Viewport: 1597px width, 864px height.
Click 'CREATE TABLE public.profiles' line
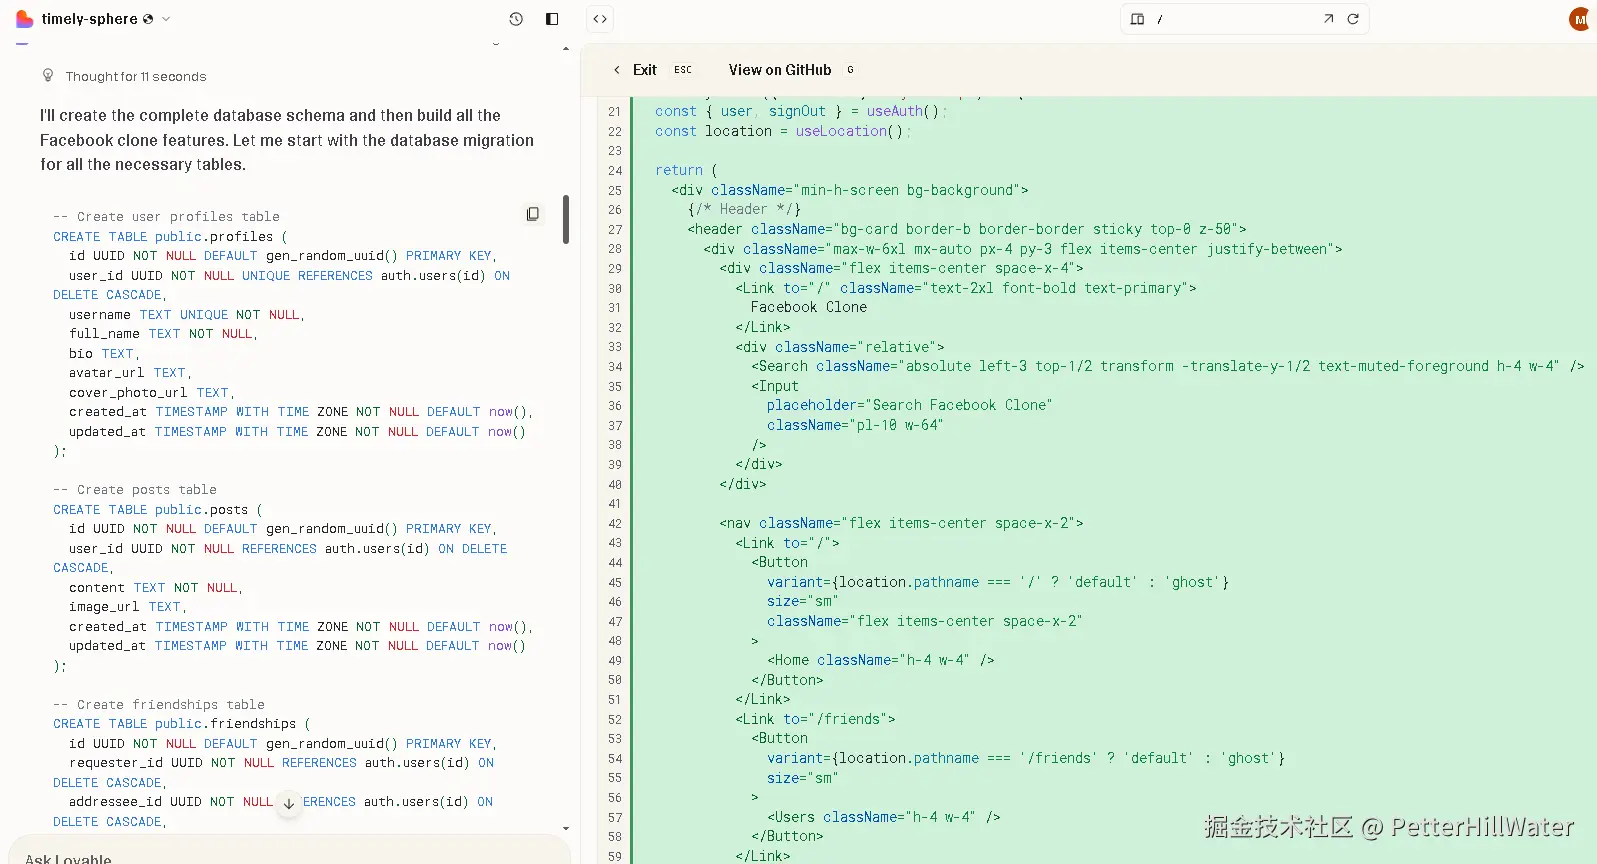170,237
